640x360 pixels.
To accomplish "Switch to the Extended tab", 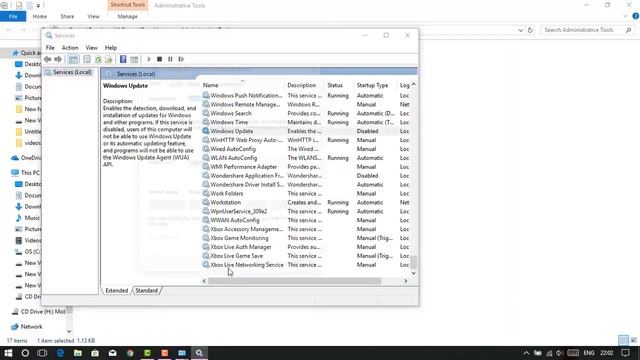I will [x=117, y=291].
